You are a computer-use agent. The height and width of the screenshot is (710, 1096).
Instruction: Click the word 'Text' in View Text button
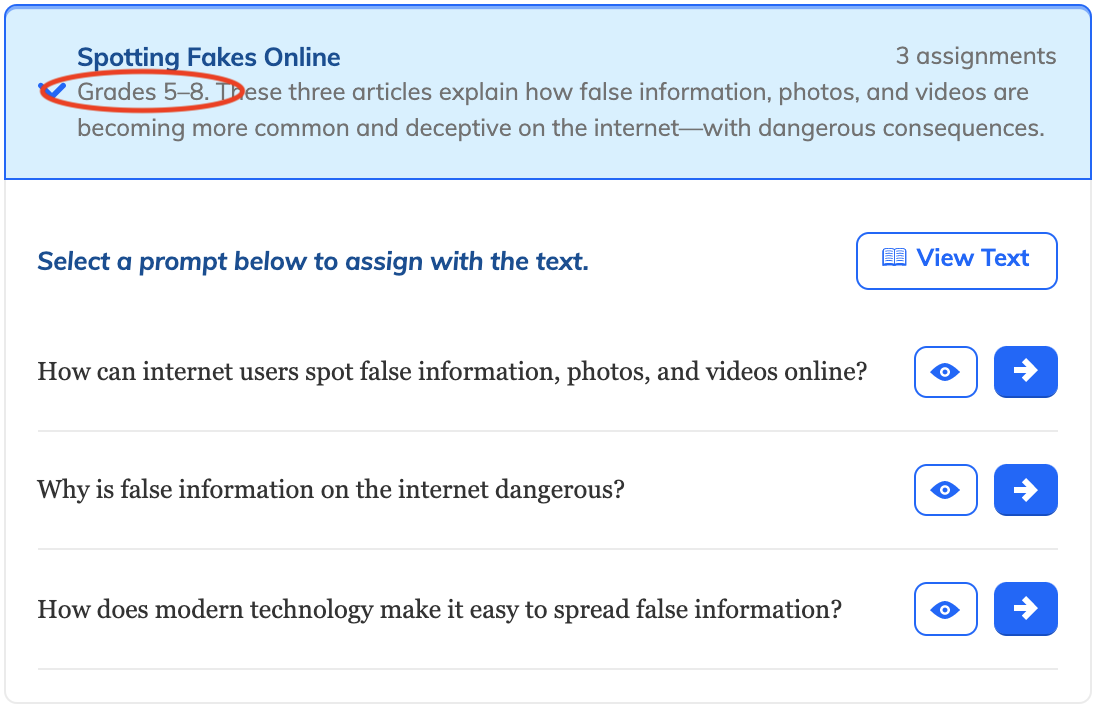tap(1005, 258)
